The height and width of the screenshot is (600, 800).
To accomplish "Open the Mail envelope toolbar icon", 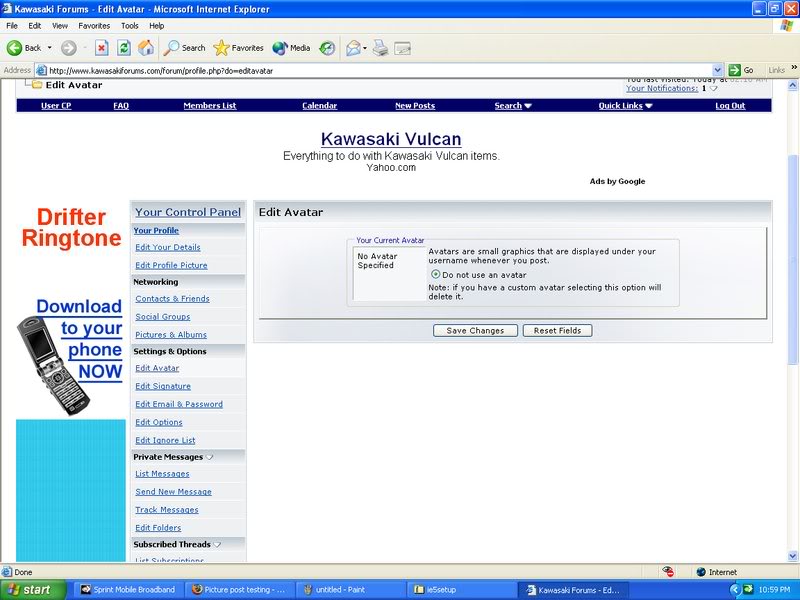I will [x=353, y=48].
